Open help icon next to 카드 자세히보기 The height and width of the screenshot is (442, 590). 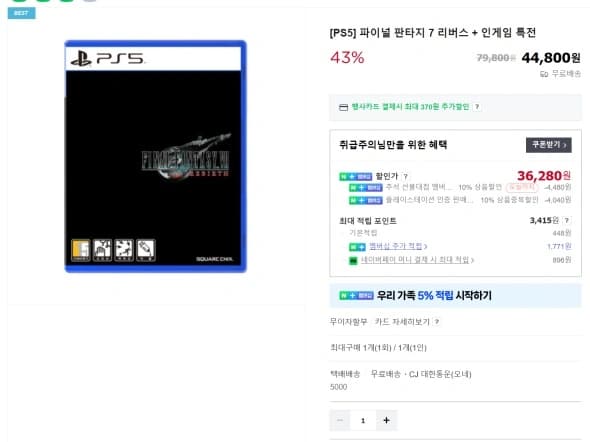pyautogui.click(x=436, y=322)
